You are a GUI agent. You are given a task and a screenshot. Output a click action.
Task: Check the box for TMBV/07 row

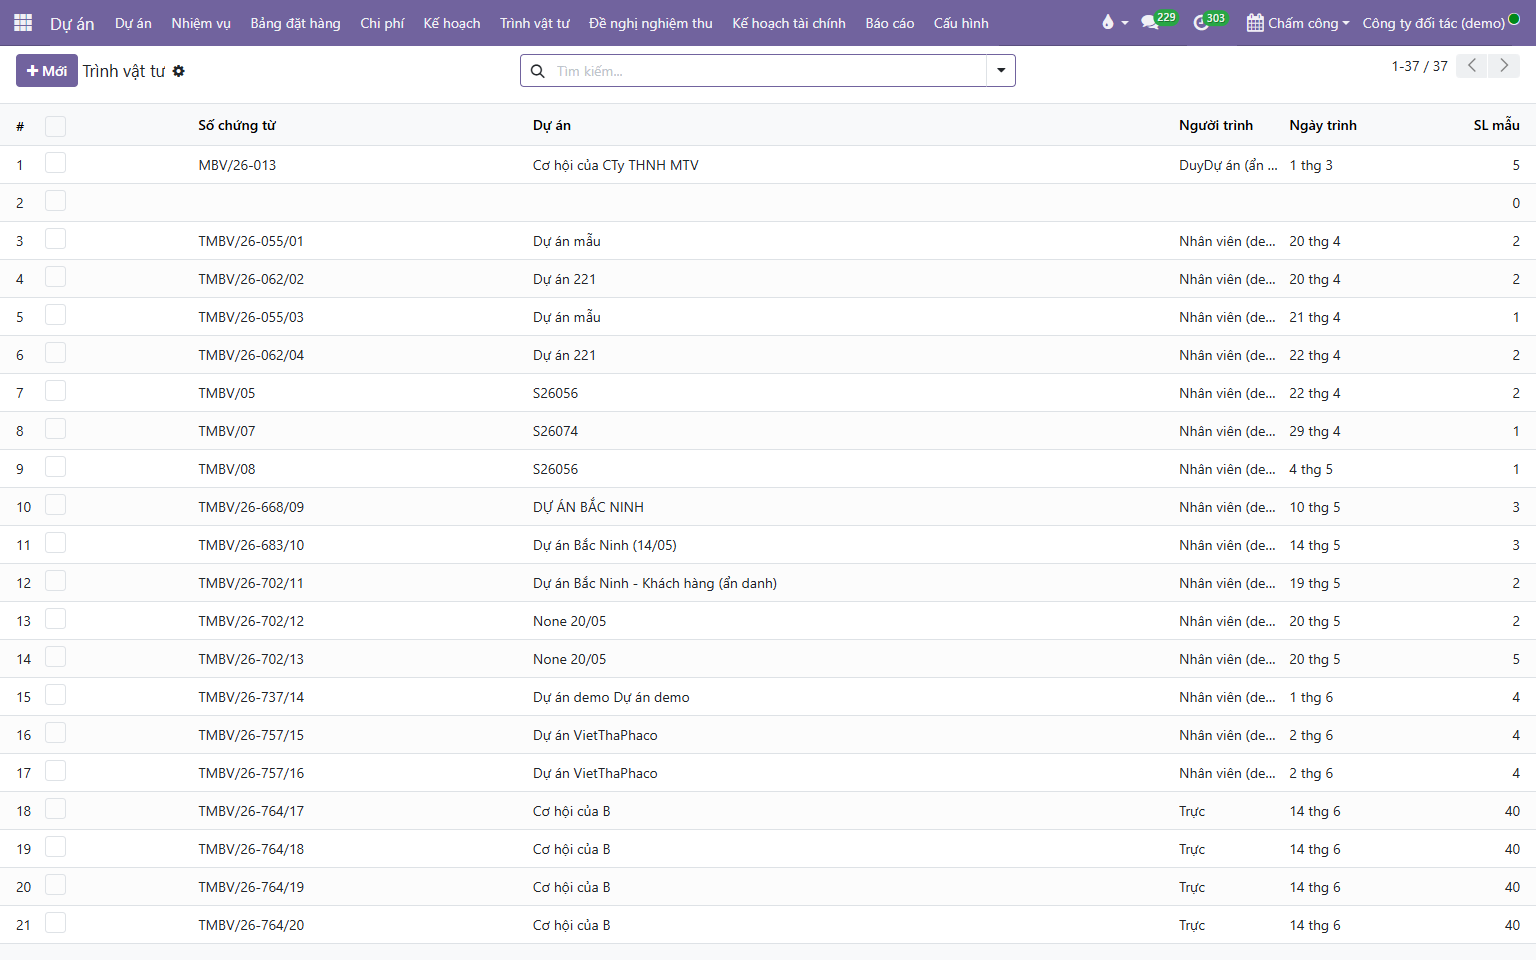pos(55,430)
